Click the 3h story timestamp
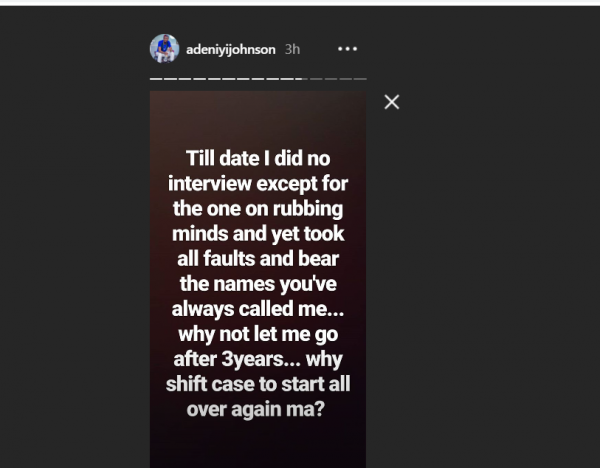Image resolution: width=600 pixels, height=468 pixels. 292,49
